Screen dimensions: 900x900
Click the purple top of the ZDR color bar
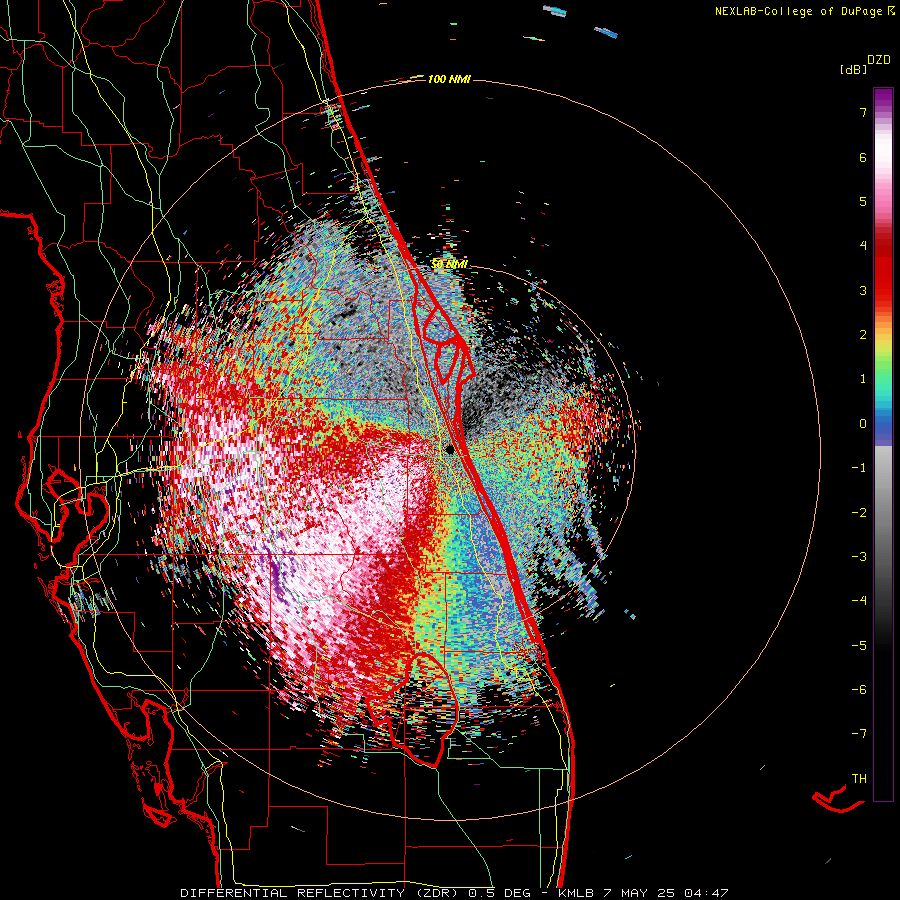[x=883, y=96]
